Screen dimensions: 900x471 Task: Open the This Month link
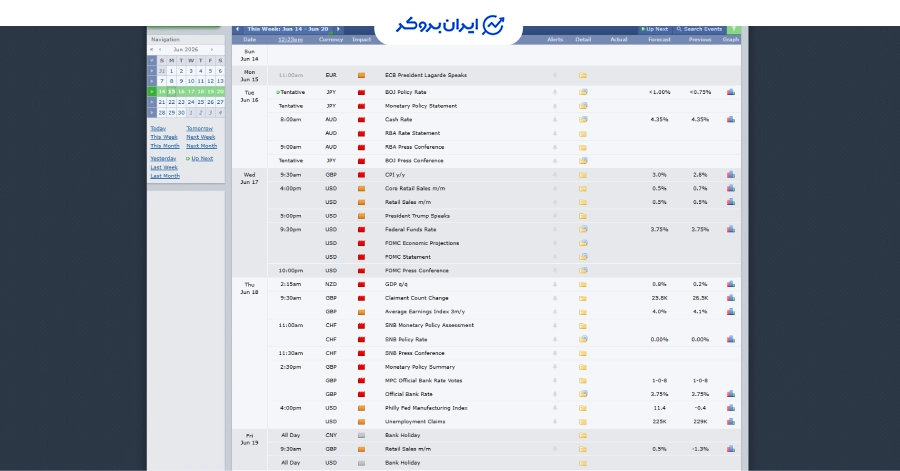pyautogui.click(x=165, y=146)
